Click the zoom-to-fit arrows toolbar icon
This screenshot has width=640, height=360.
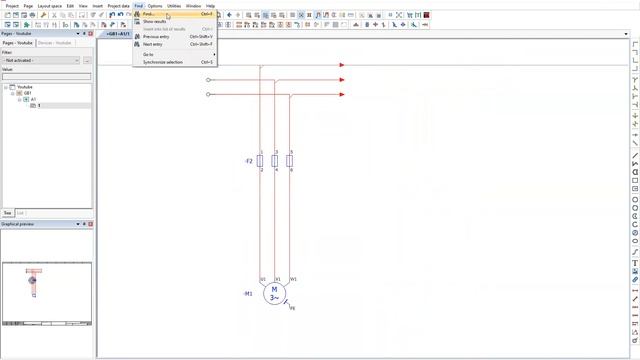(x=399, y=15)
